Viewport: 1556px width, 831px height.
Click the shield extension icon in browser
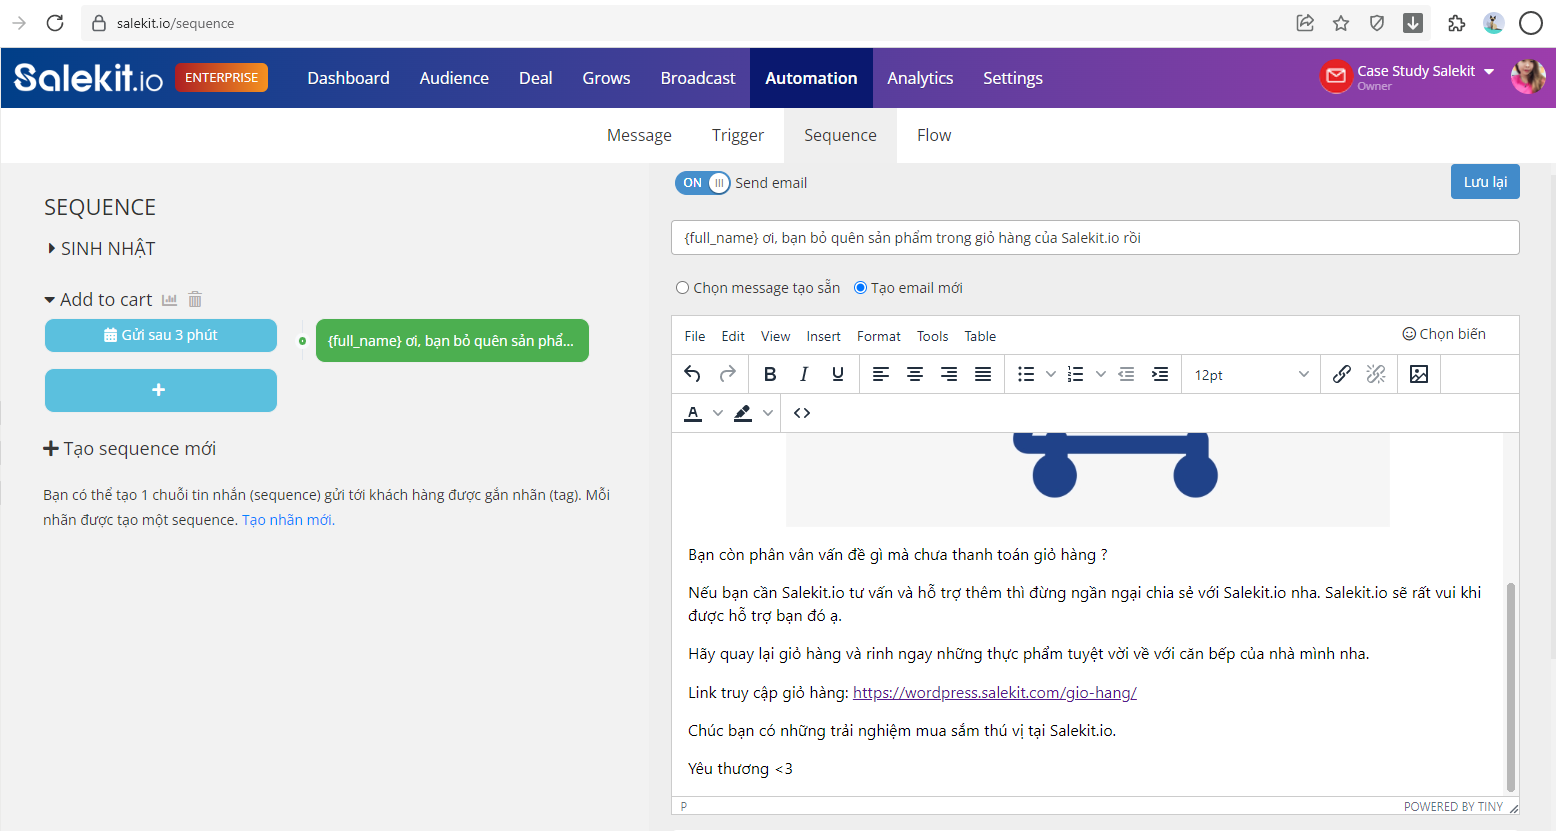click(x=1377, y=23)
